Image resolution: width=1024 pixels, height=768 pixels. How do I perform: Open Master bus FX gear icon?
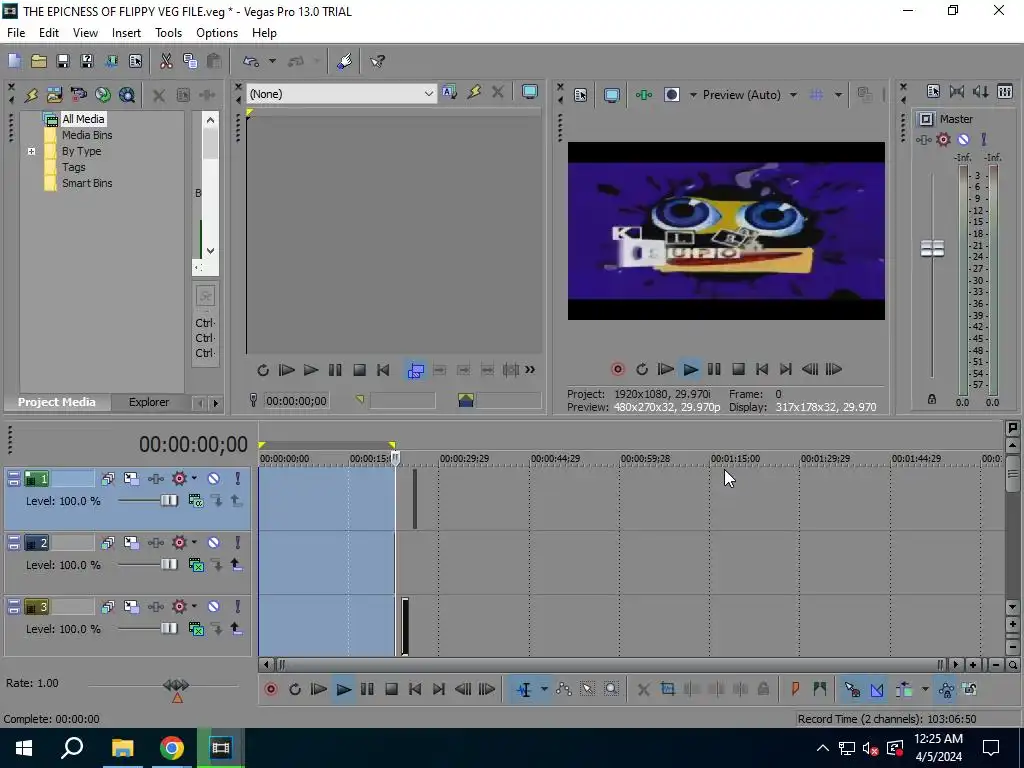943,139
